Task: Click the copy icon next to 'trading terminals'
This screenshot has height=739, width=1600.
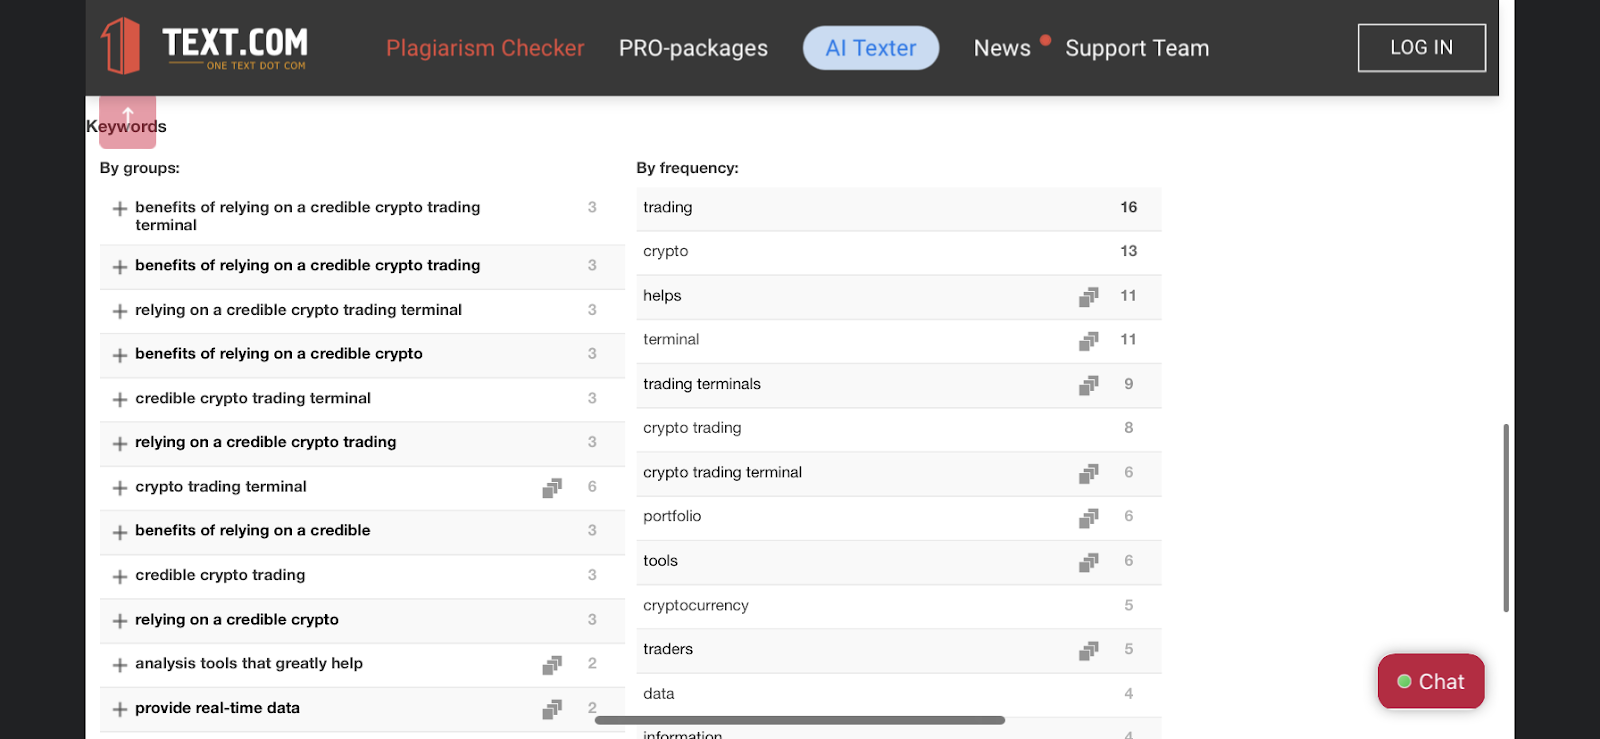Action: pyautogui.click(x=1088, y=385)
